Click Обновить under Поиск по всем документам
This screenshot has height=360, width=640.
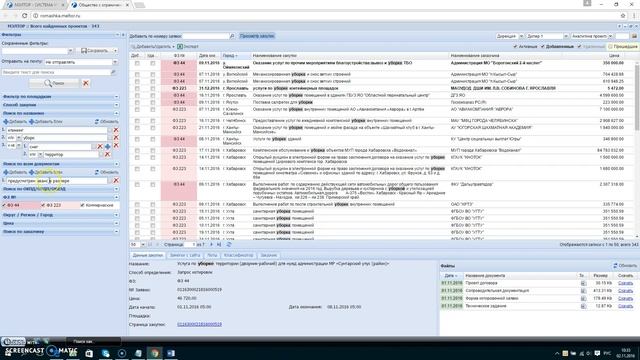106,172
